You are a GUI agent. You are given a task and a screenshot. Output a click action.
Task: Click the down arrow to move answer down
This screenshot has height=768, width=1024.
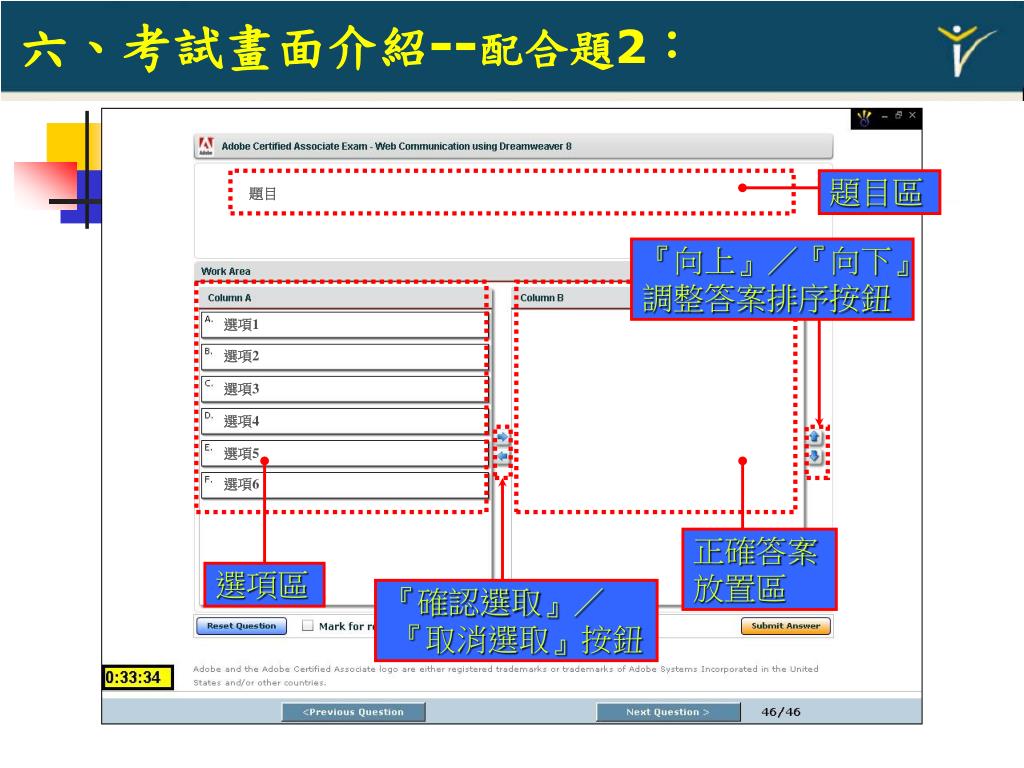point(814,456)
